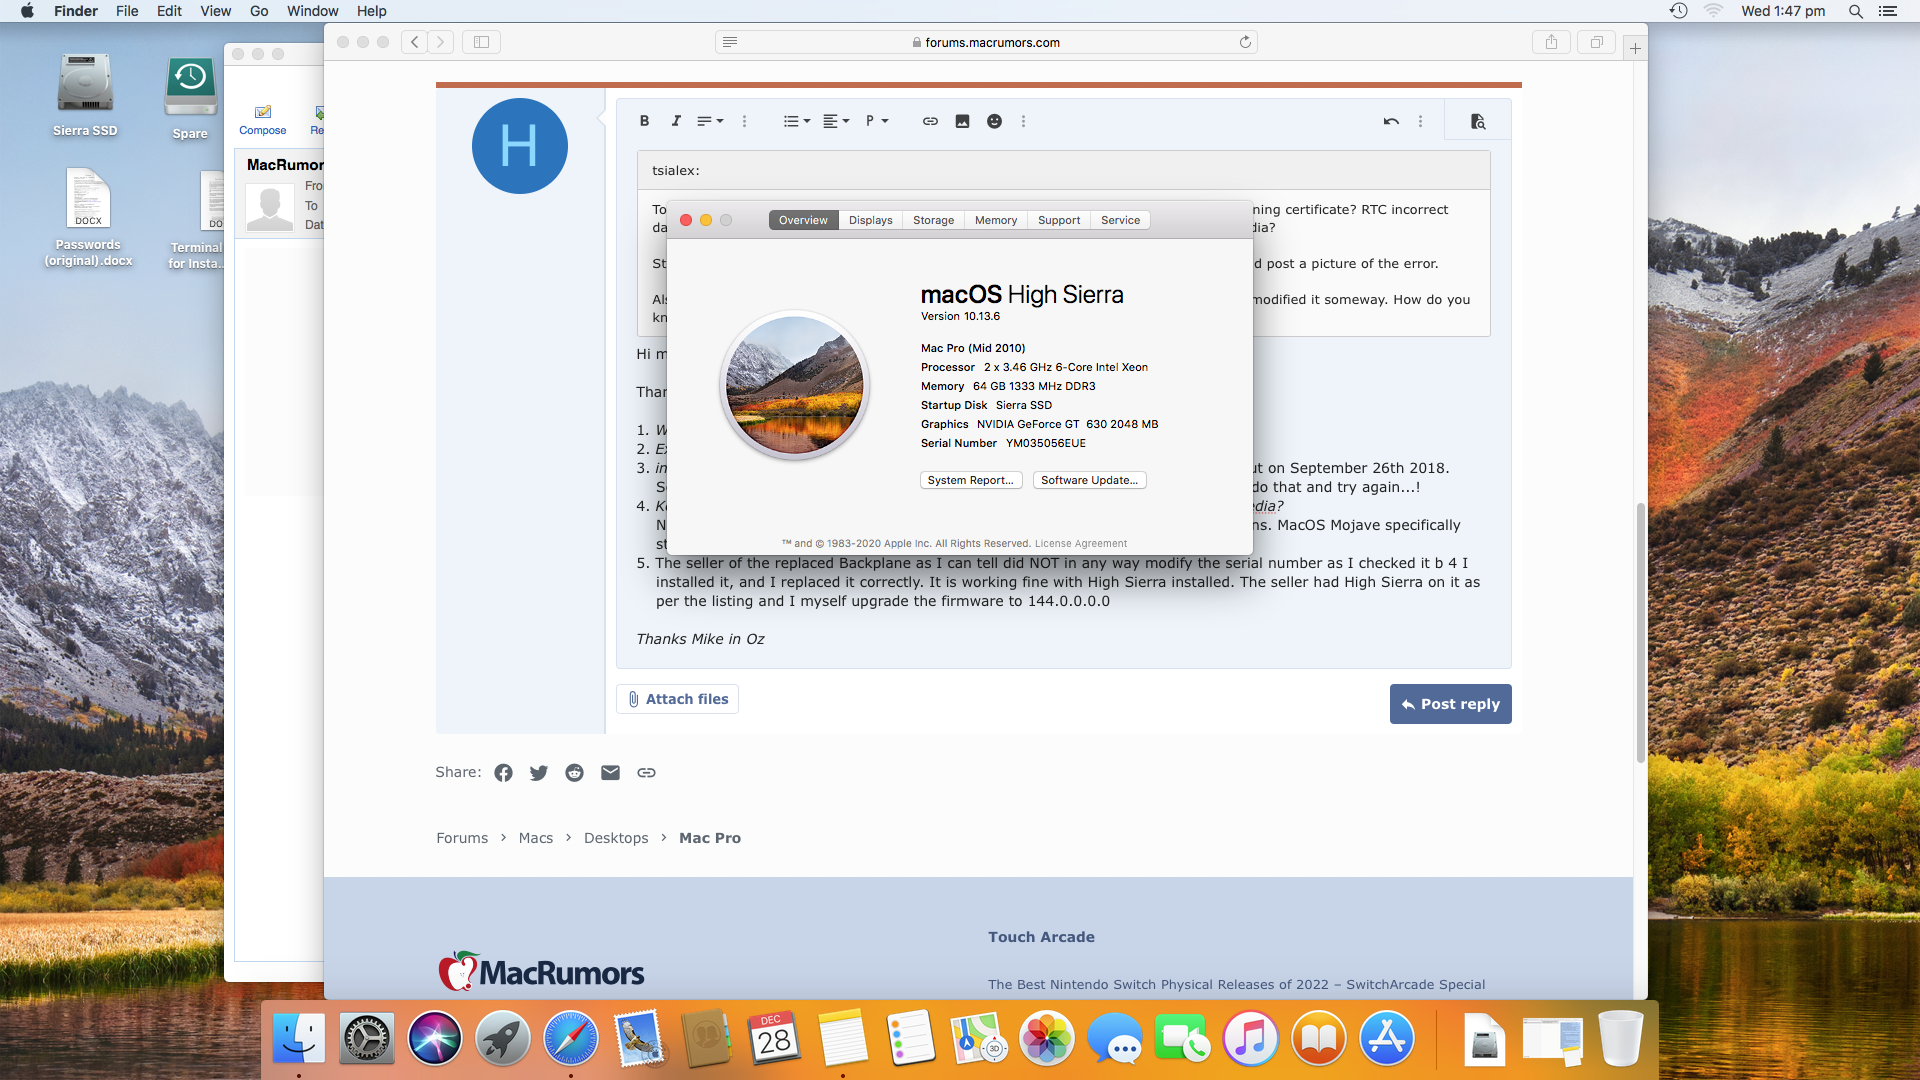Toggle bold formatting in the editor
This screenshot has width=1920, height=1080.
[x=645, y=121]
